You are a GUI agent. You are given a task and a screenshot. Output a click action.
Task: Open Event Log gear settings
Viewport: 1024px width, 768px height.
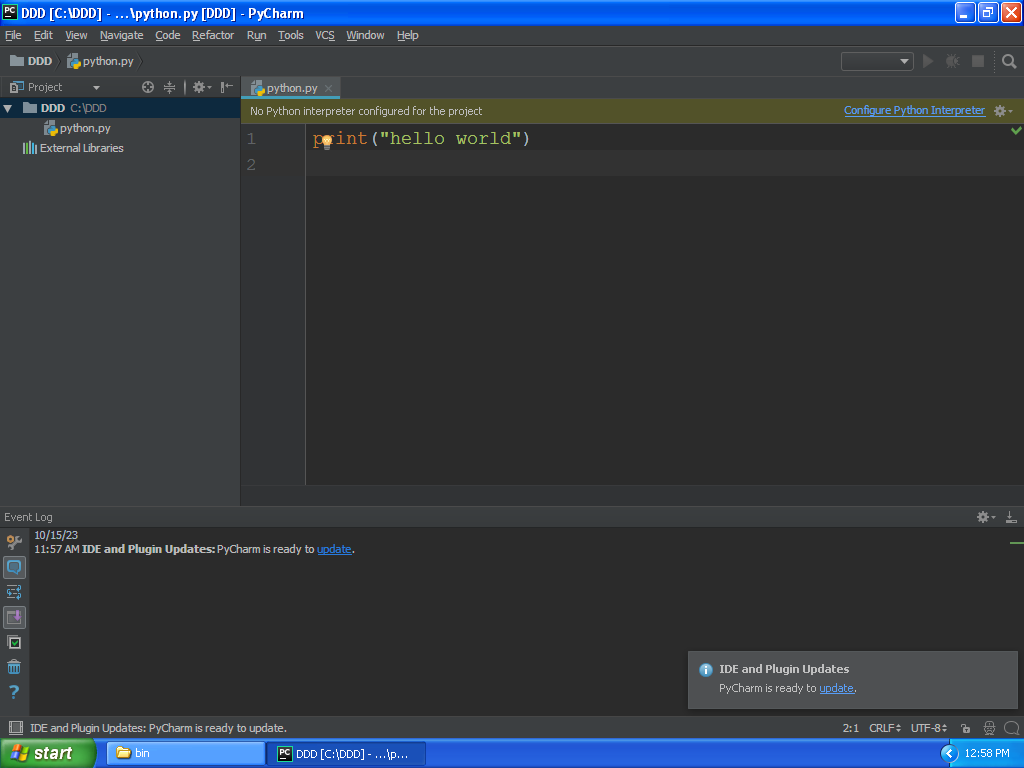pyautogui.click(x=985, y=517)
